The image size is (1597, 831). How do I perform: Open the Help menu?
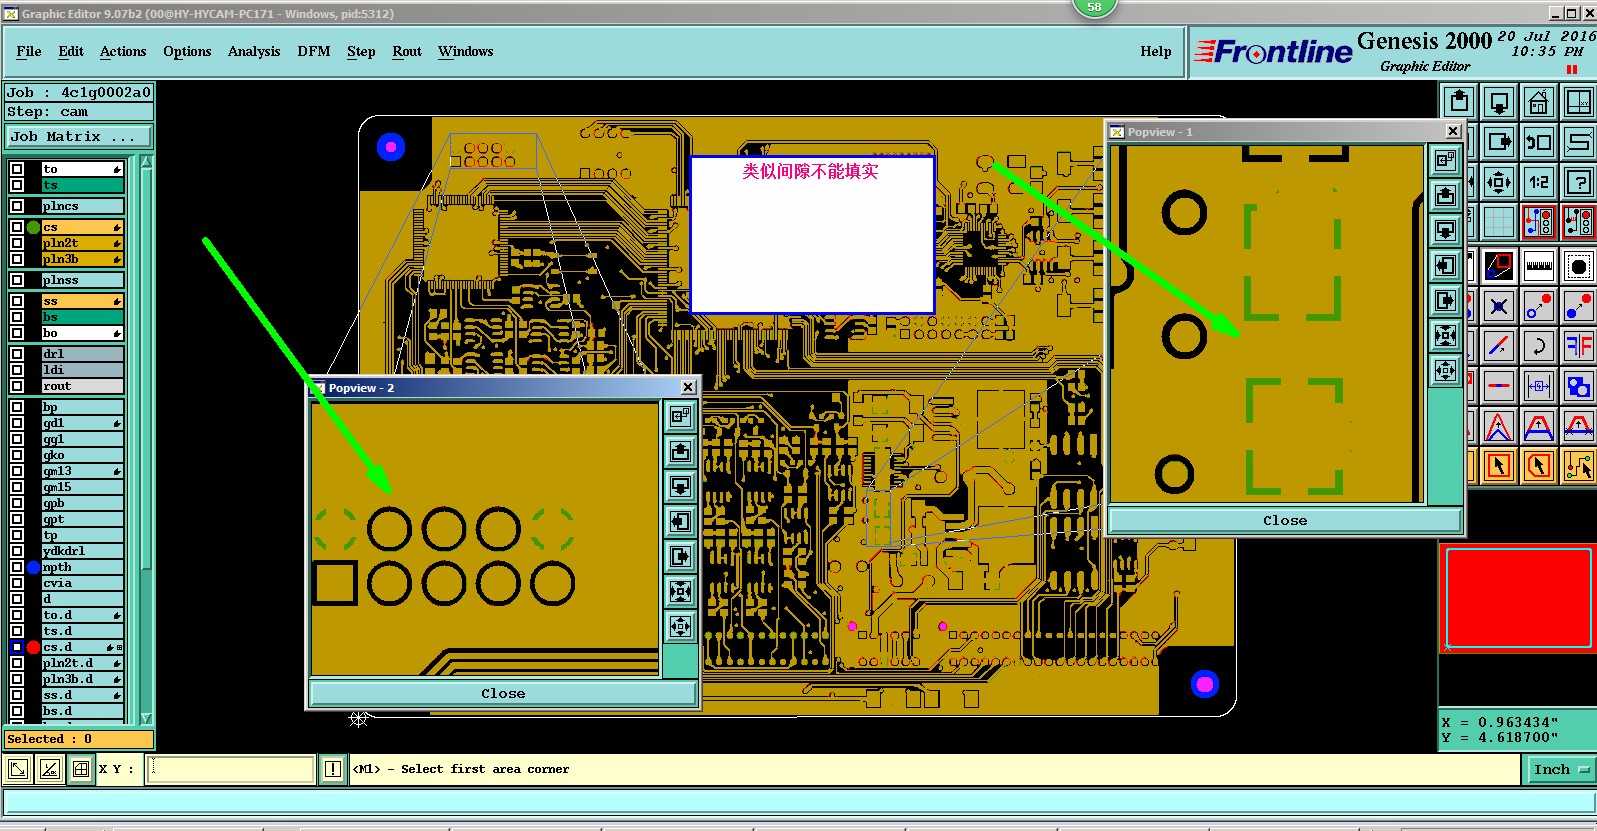[x=1156, y=51]
